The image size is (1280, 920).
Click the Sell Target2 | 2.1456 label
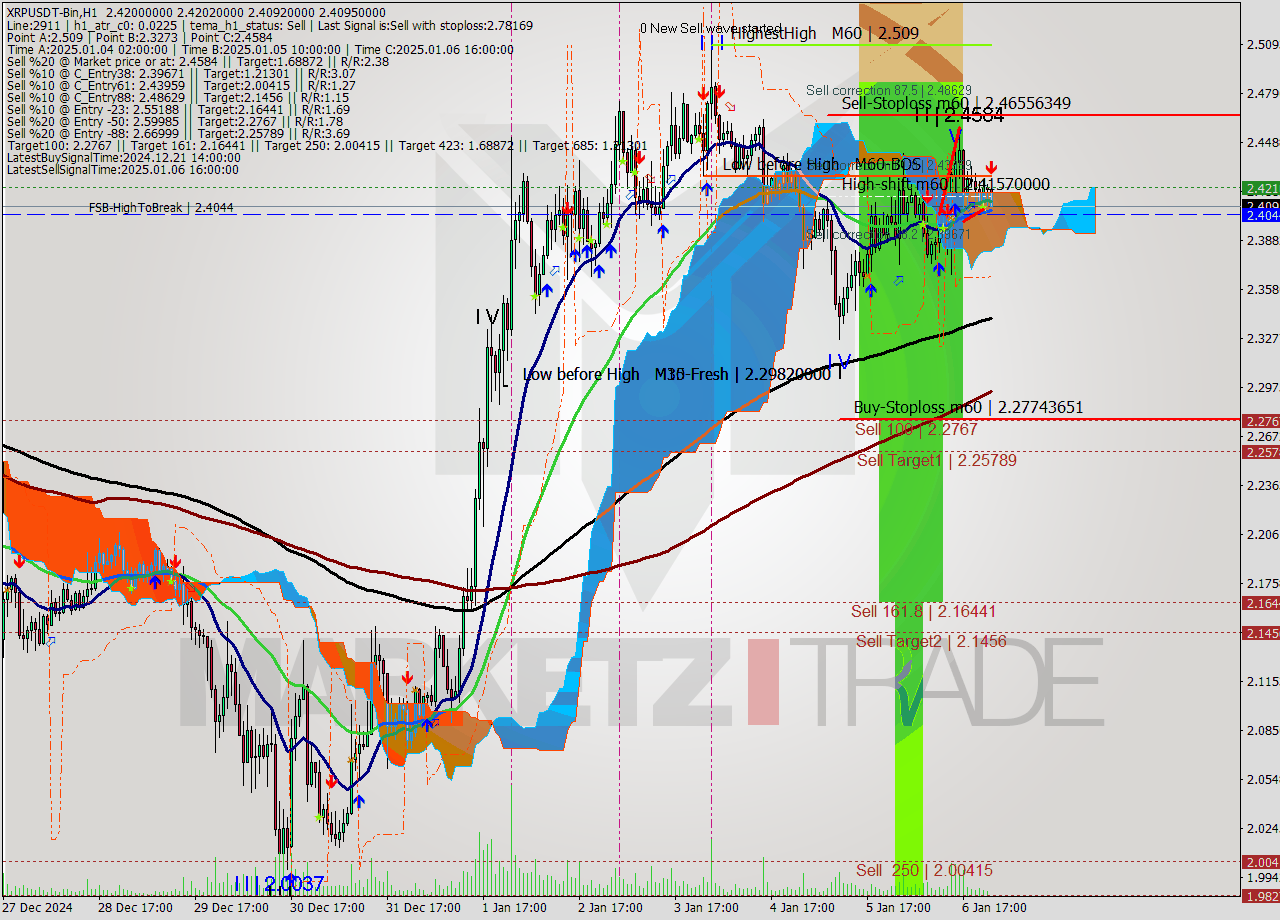click(931, 641)
